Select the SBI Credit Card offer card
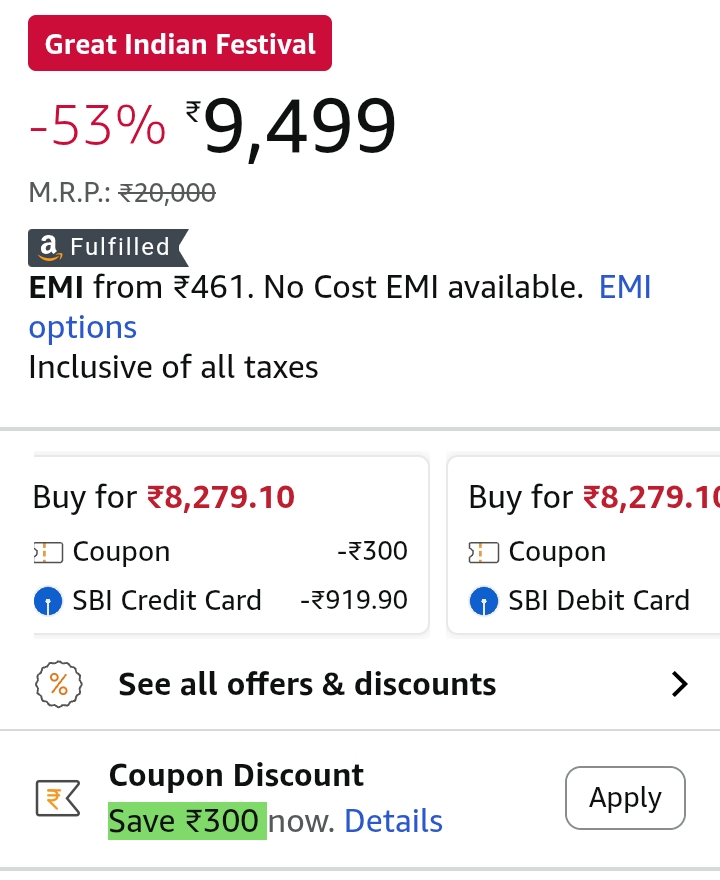 click(x=230, y=546)
